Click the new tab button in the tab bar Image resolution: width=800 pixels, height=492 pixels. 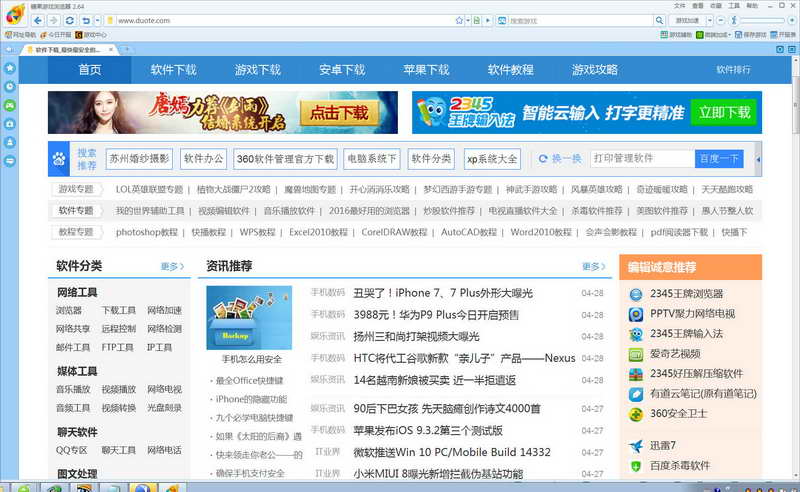[x=127, y=50]
